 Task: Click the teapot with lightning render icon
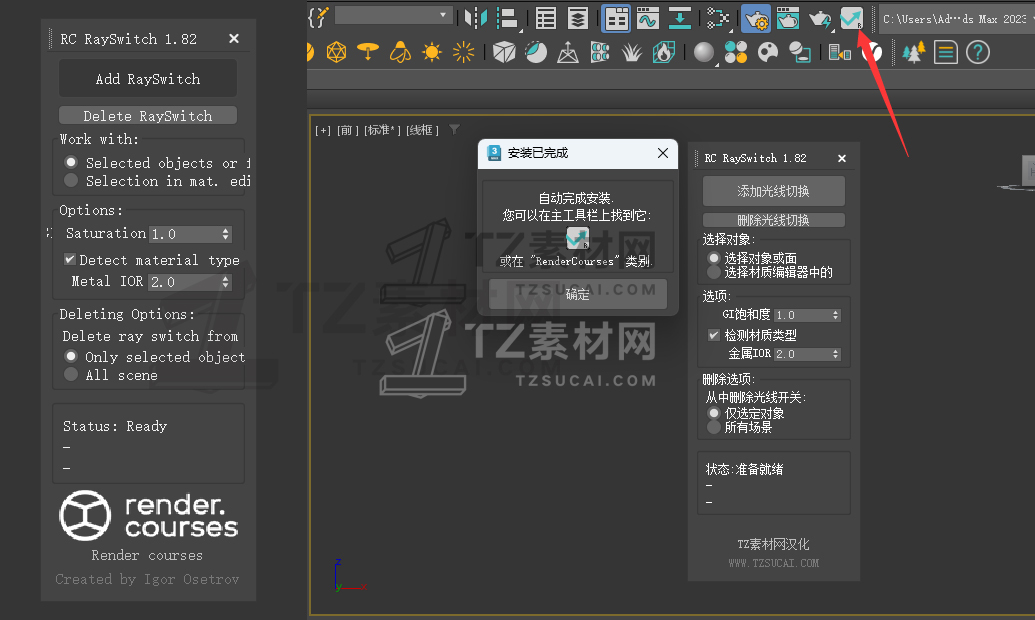point(819,18)
